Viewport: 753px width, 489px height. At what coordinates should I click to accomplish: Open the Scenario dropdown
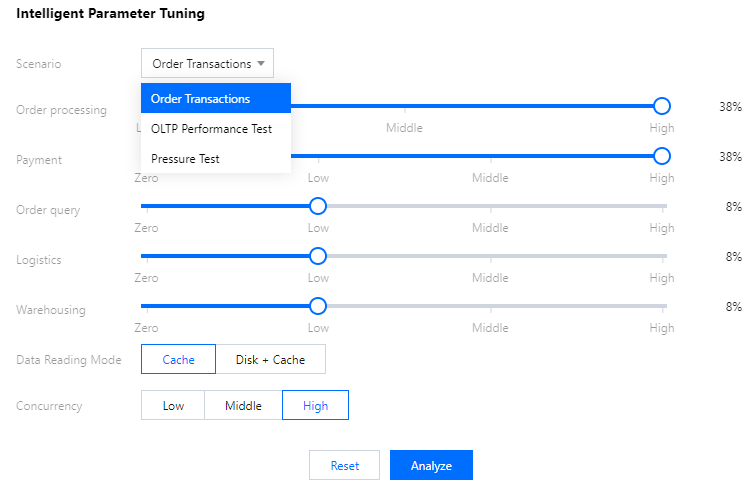(207, 64)
